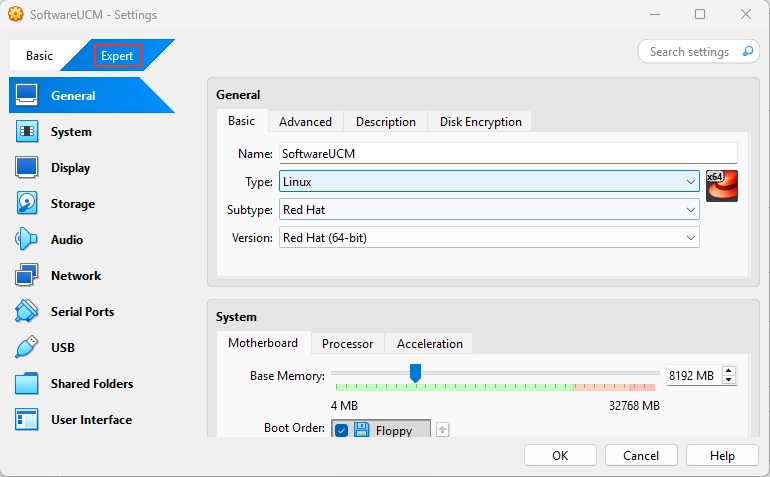Maximize the Settings window
Image resolution: width=770 pixels, height=477 pixels.
click(700, 14)
